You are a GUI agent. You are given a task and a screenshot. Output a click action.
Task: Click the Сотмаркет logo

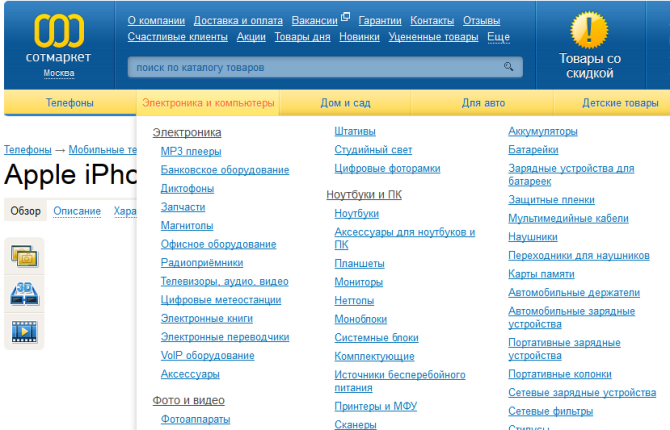(x=59, y=38)
